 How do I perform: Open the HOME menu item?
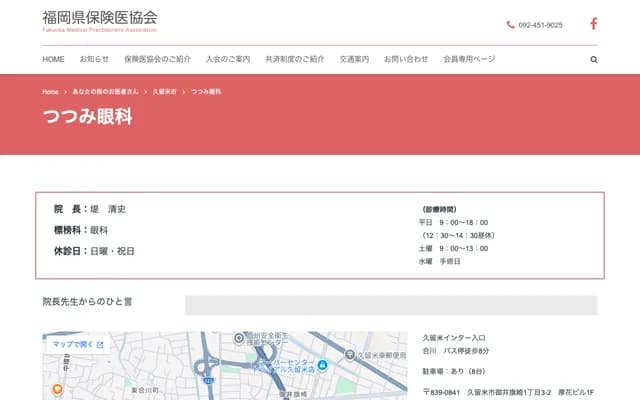click(x=53, y=59)
